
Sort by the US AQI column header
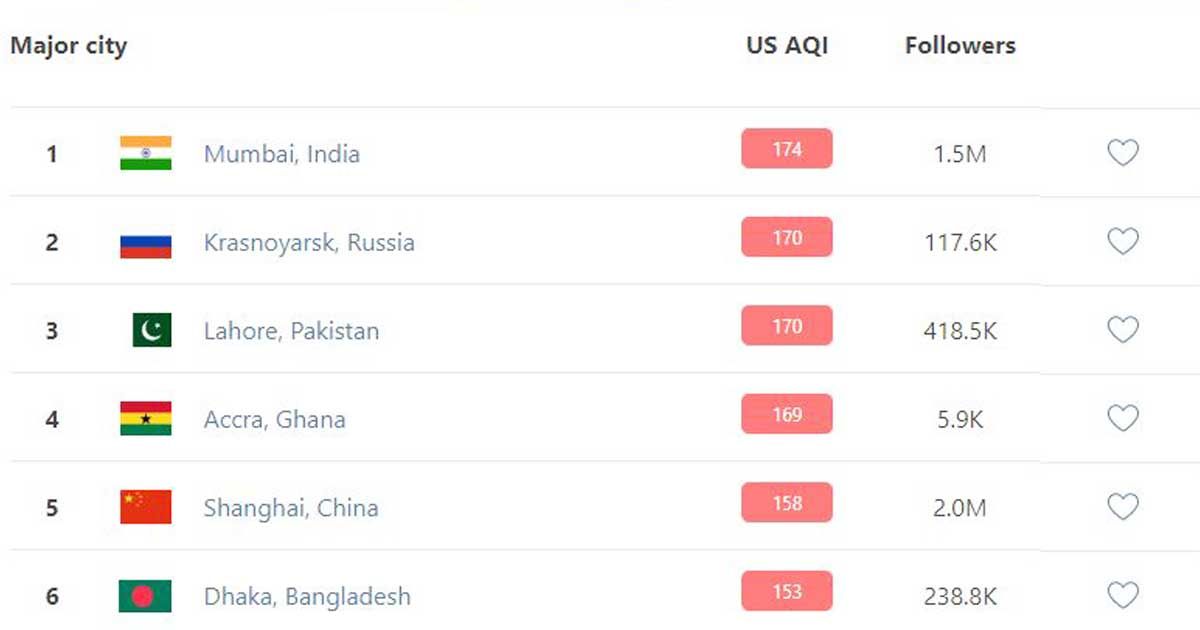(787, 45)
